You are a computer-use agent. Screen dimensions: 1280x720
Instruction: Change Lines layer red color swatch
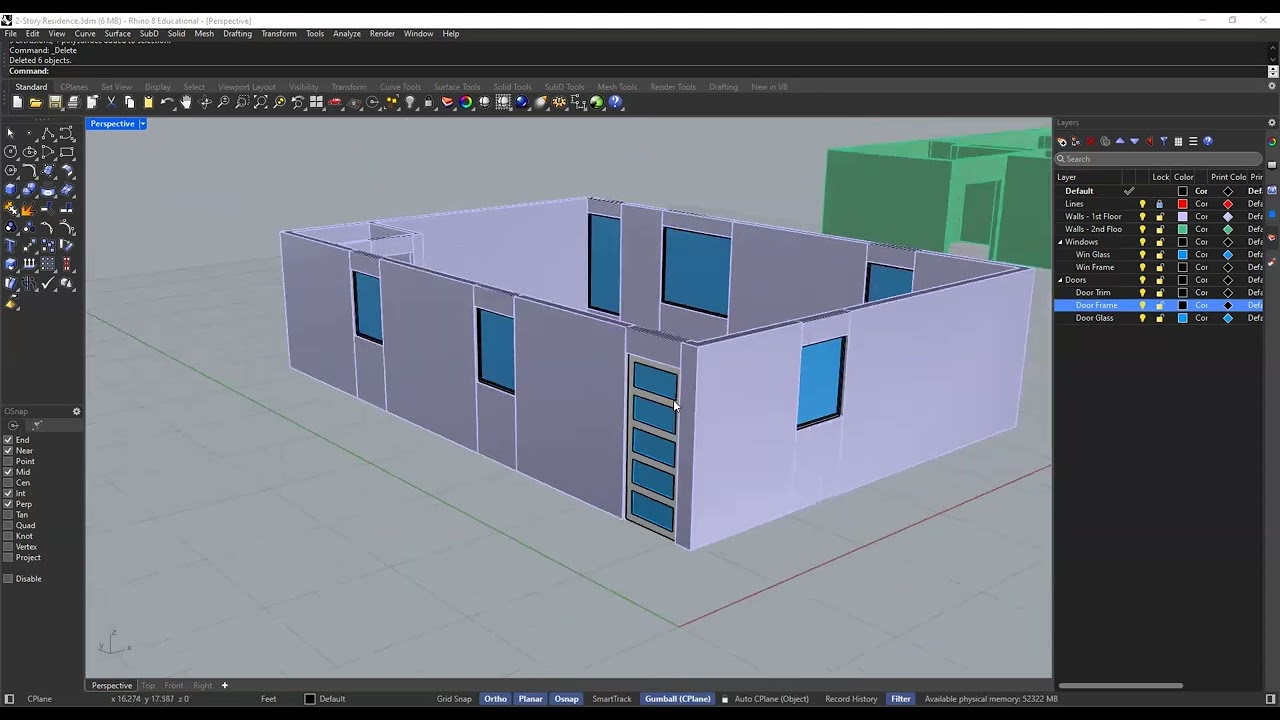coord(1182,204)
